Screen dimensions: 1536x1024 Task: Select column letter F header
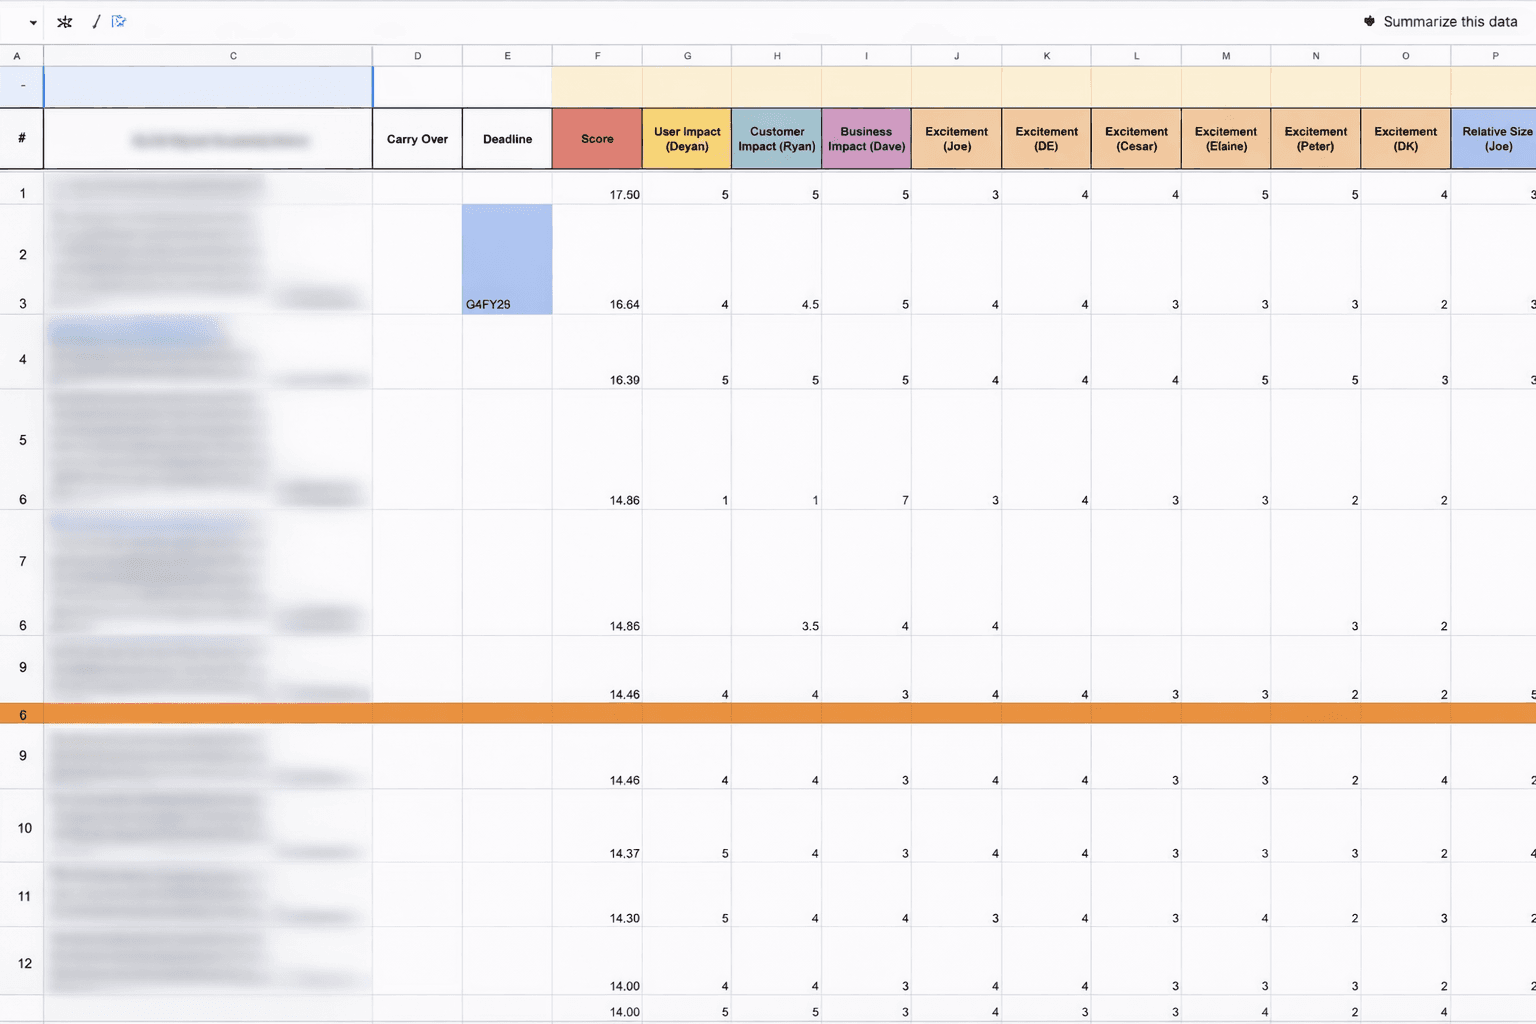(x=597, y=55)
